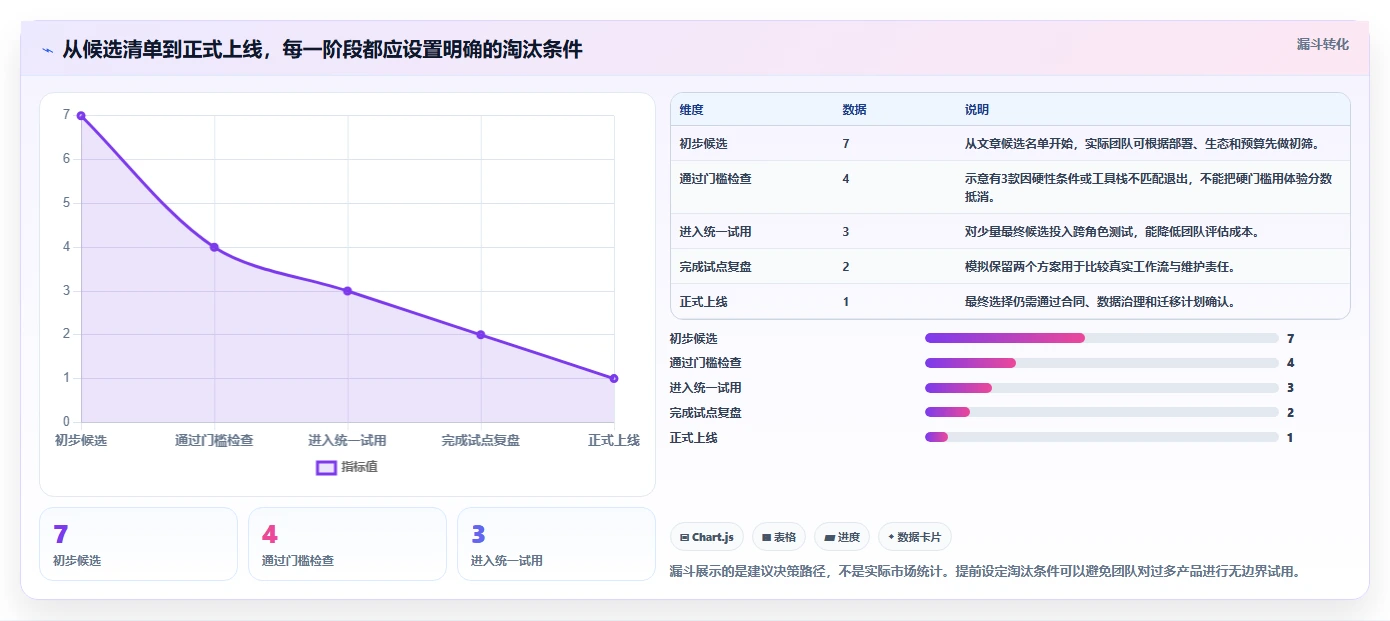Open the stat card showing 4 通过门槛检查
Image resolution: width=1390 pixels, height=621 pixels.
[347, 544]
